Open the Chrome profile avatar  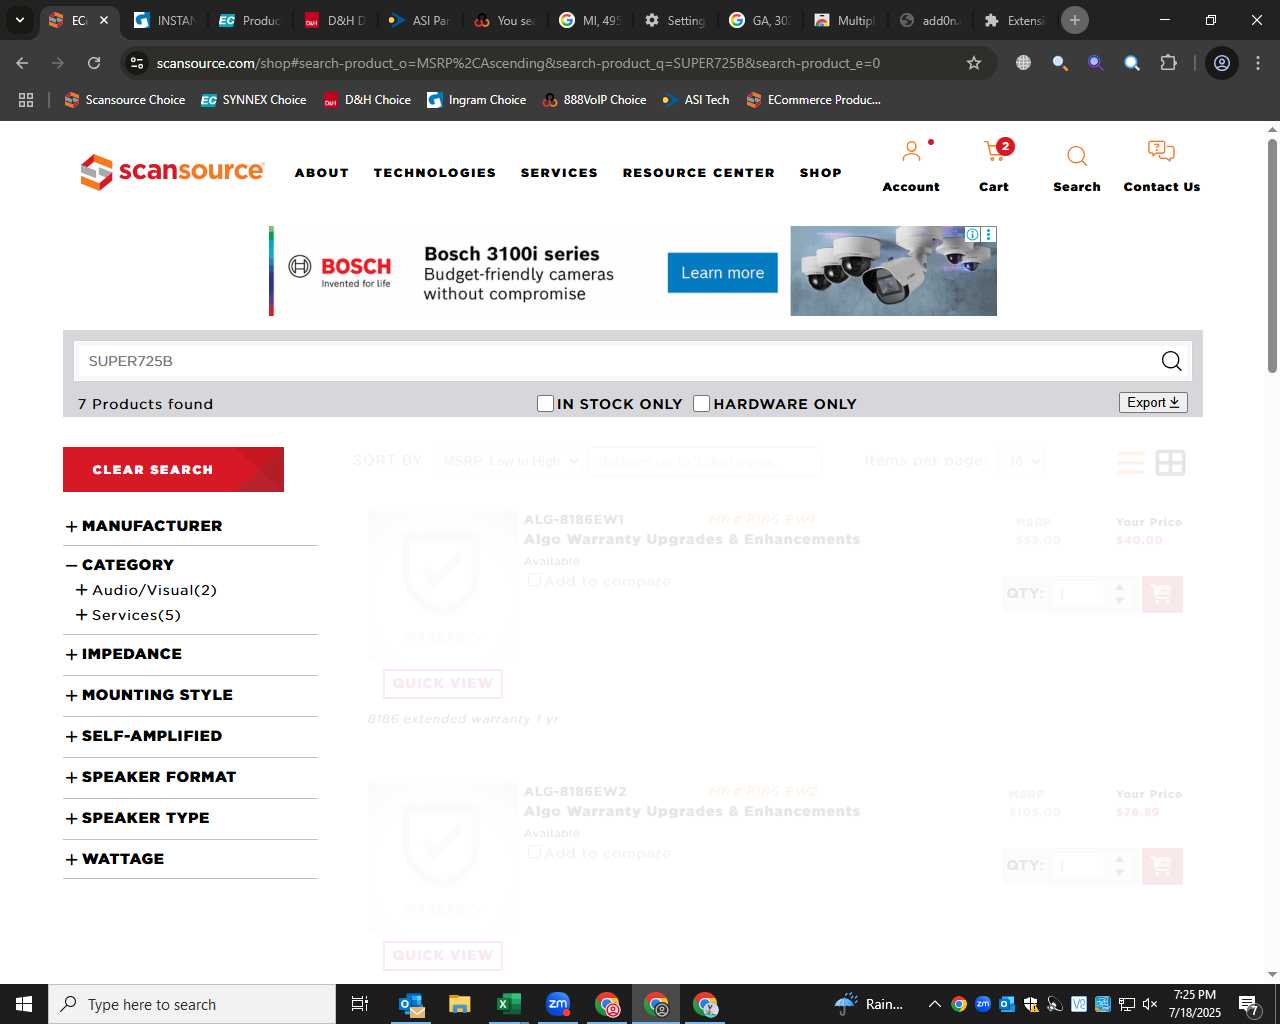(x=1221, y=63)
